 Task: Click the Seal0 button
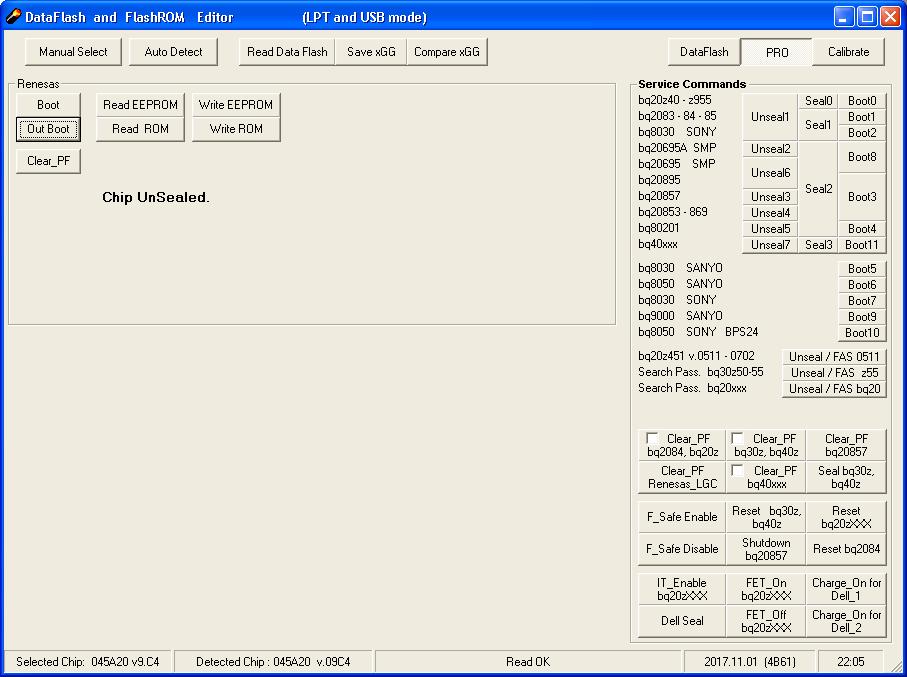[818, 101]
